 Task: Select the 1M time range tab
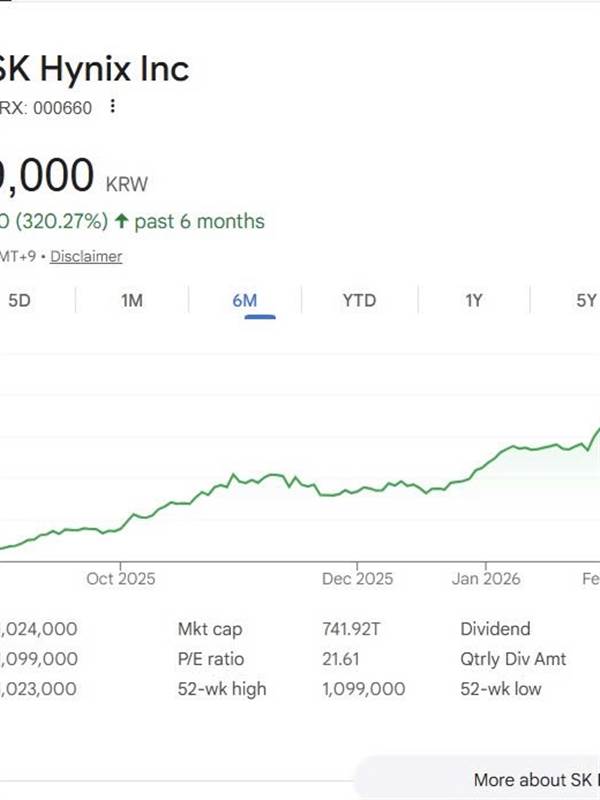tap(132, 300)
